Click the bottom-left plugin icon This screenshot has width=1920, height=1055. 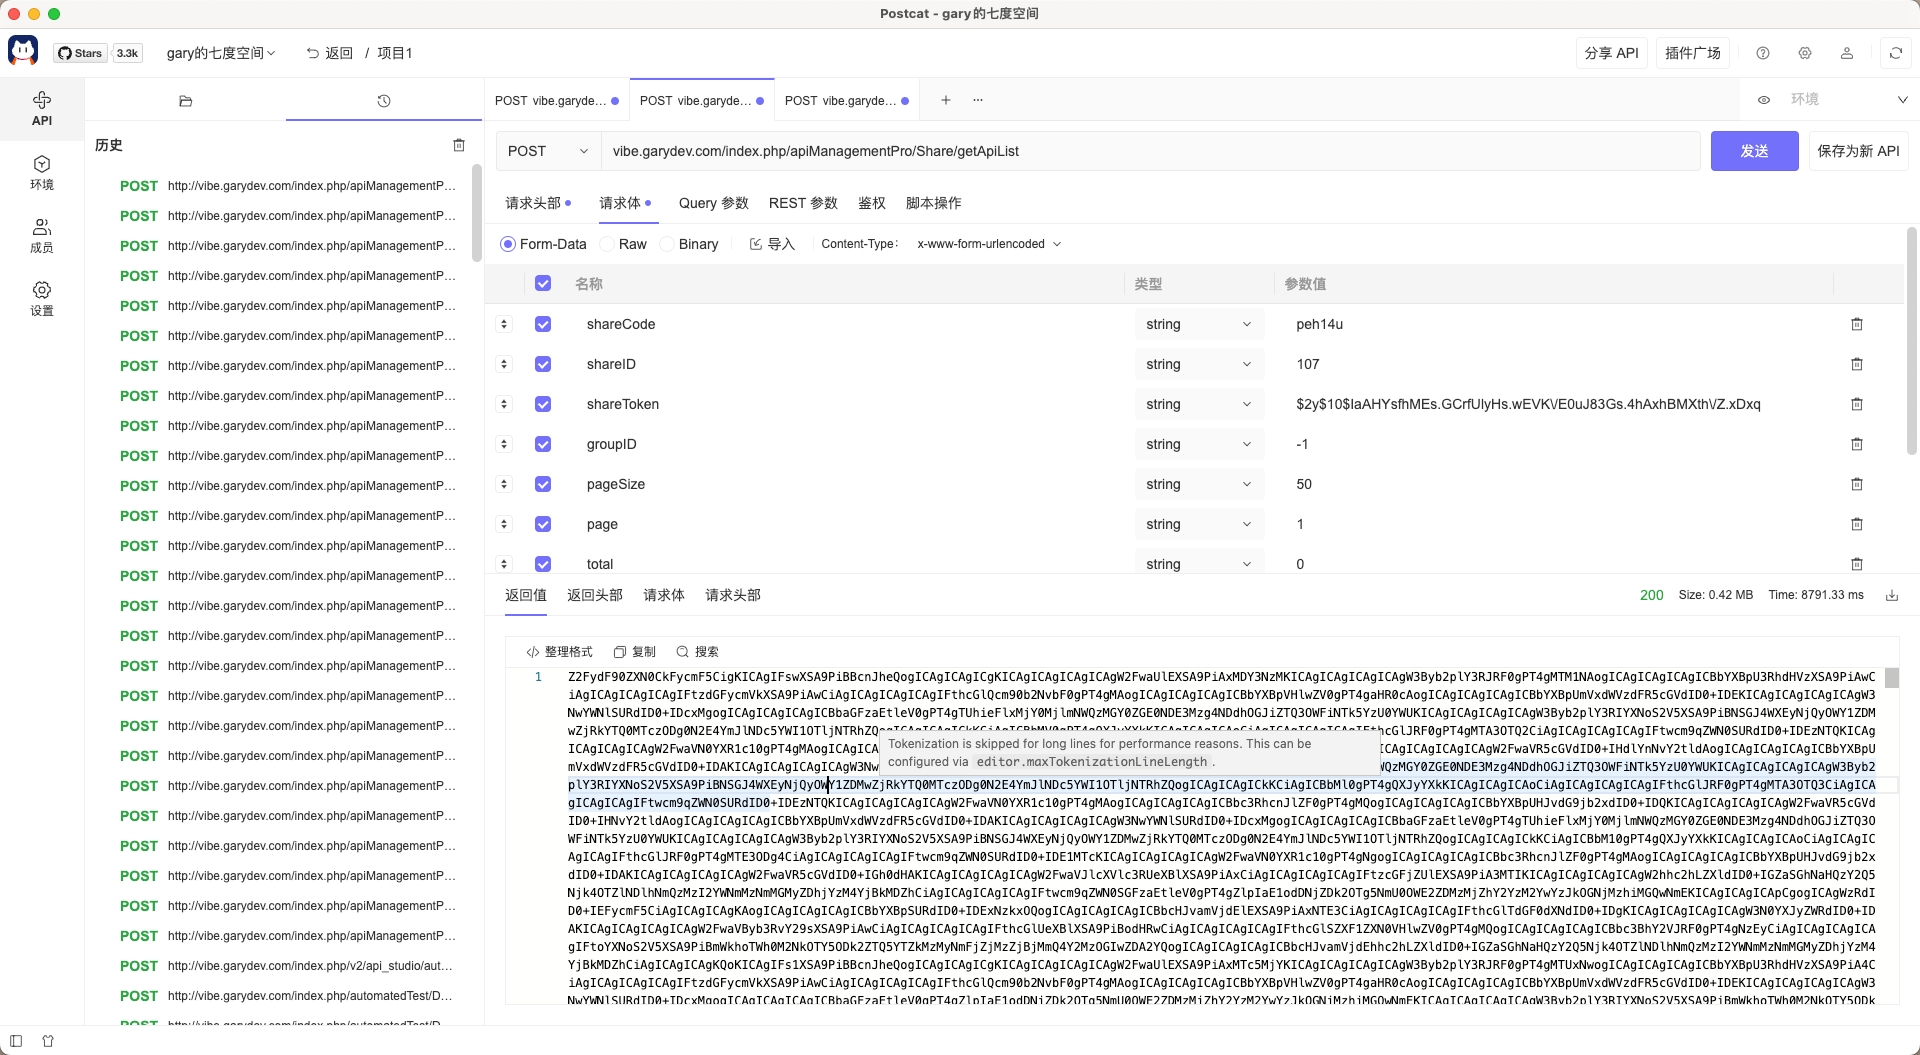(48, 1041)
